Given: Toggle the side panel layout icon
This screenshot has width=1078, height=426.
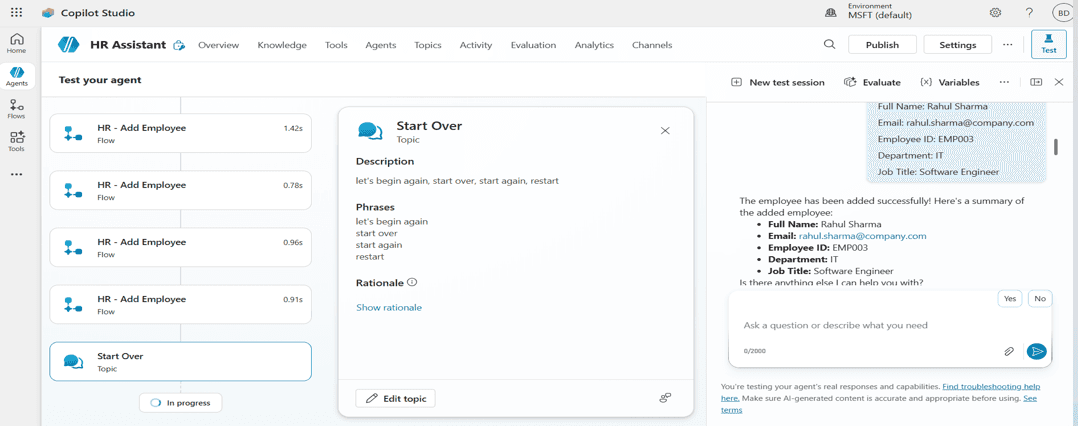Looking at the screenshot, I should tap(1036, 82).
